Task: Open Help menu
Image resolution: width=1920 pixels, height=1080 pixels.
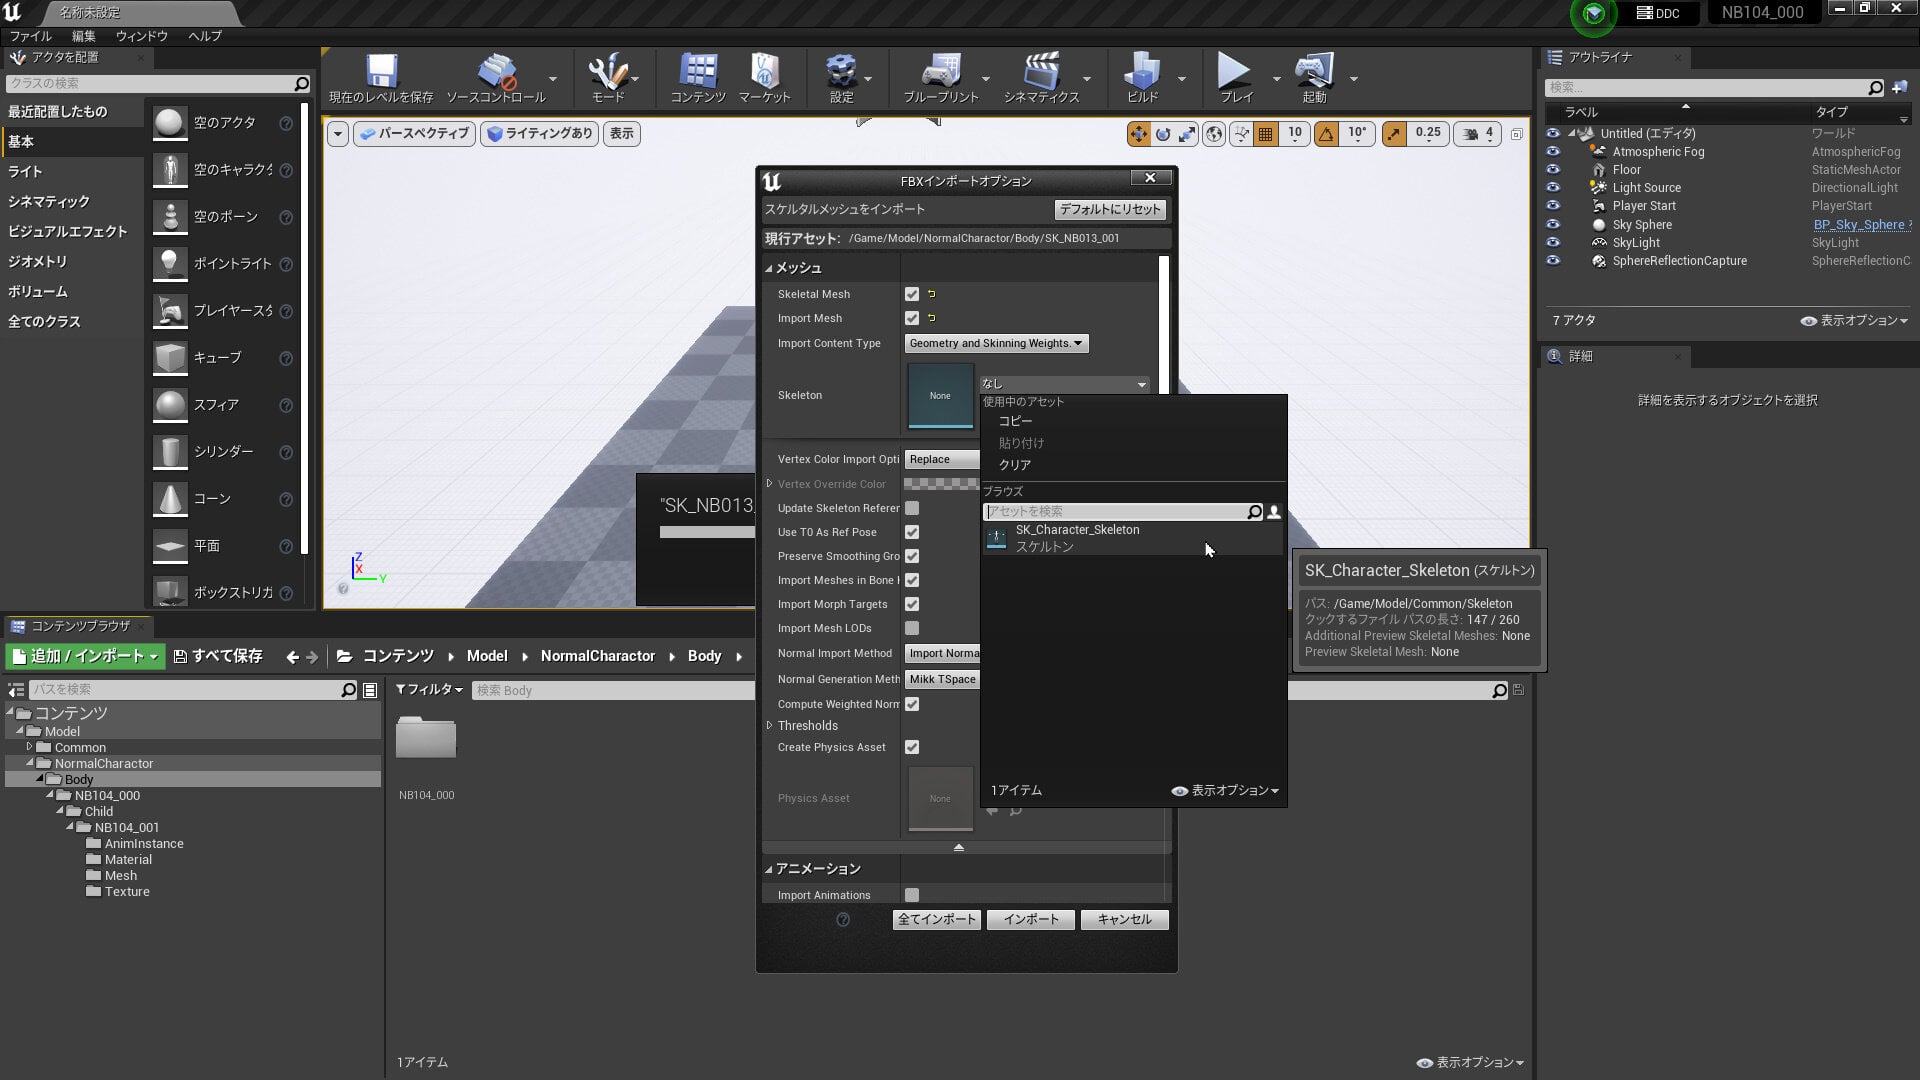Action: click(x=205, y=36)
